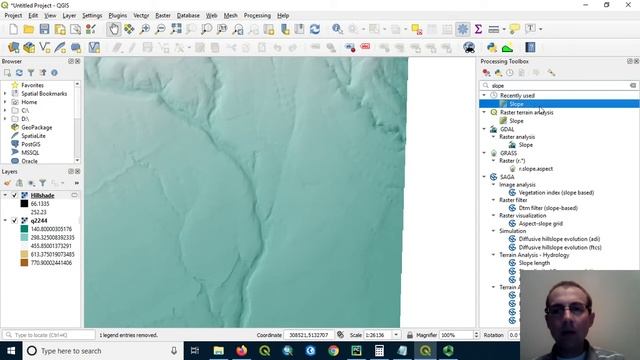Click Windows Start button
Viewport: 640px width, 360px height.
(11, 351)
